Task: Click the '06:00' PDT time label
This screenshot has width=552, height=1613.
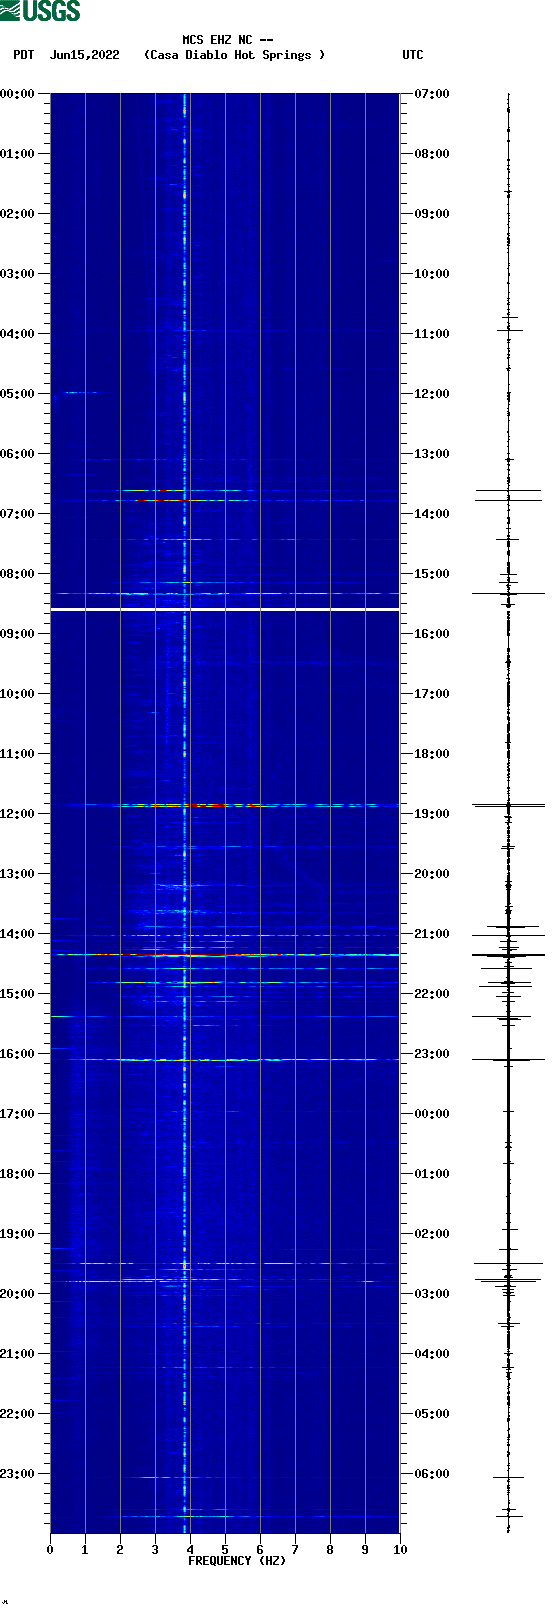Action: 17,454
